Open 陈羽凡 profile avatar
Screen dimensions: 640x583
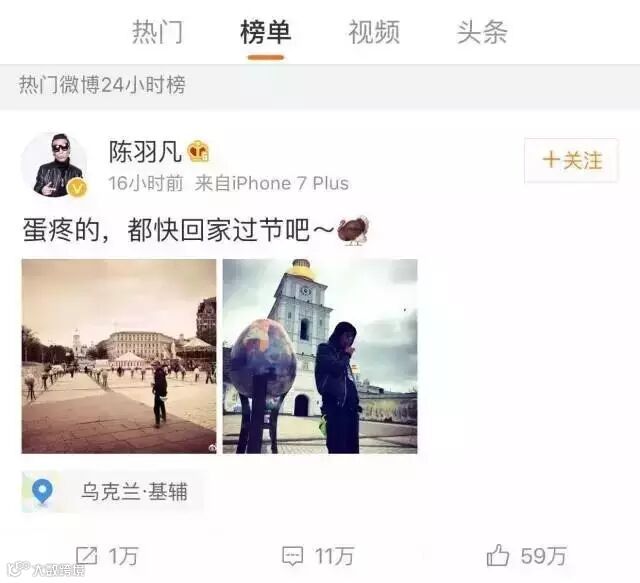click(55, 165)
